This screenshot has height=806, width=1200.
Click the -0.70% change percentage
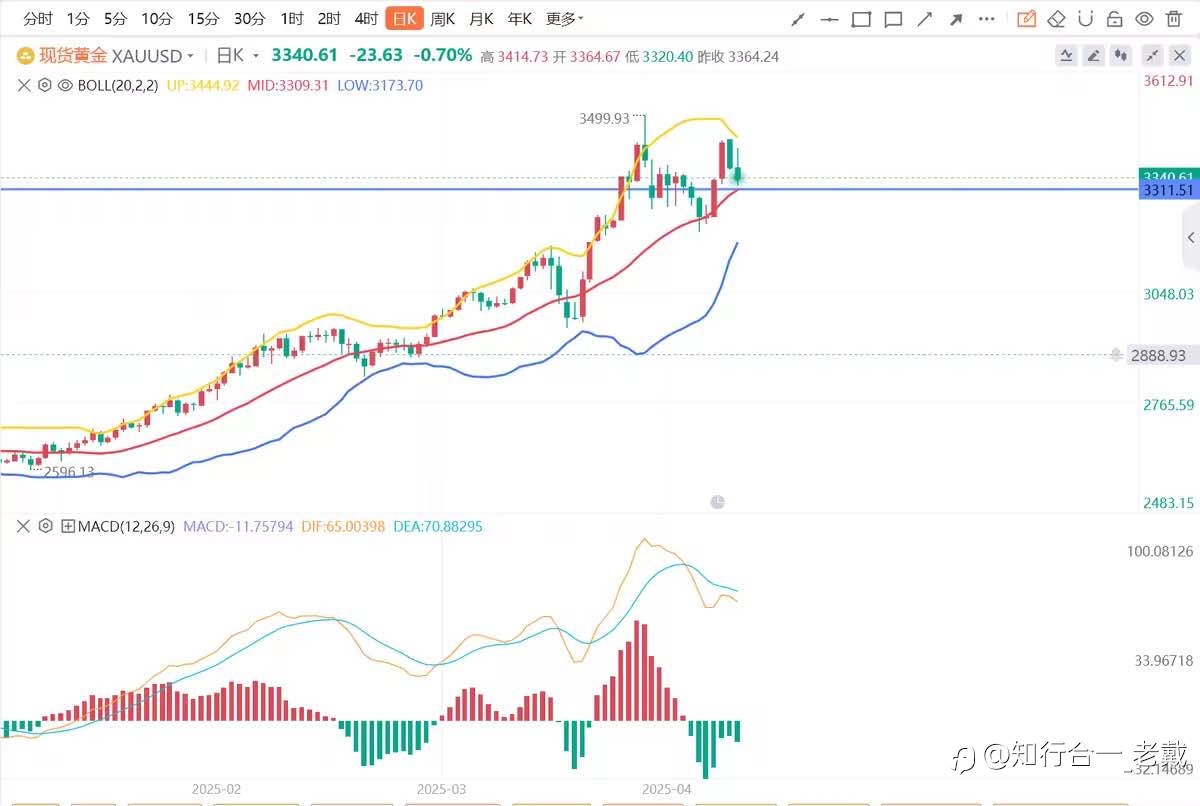pos(443,56)
